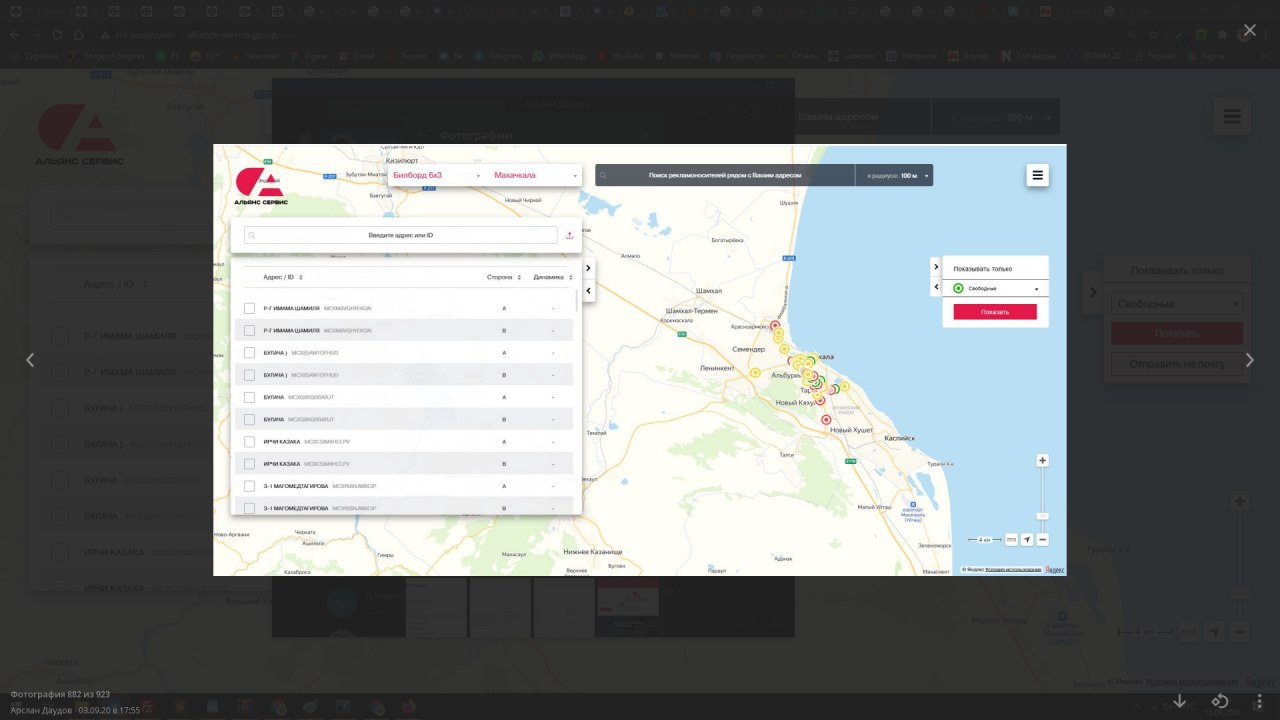Viewport: 1280px width, 720px height.
Task: Collapse the filter panel with left arrow
Action: coord(936,288)
